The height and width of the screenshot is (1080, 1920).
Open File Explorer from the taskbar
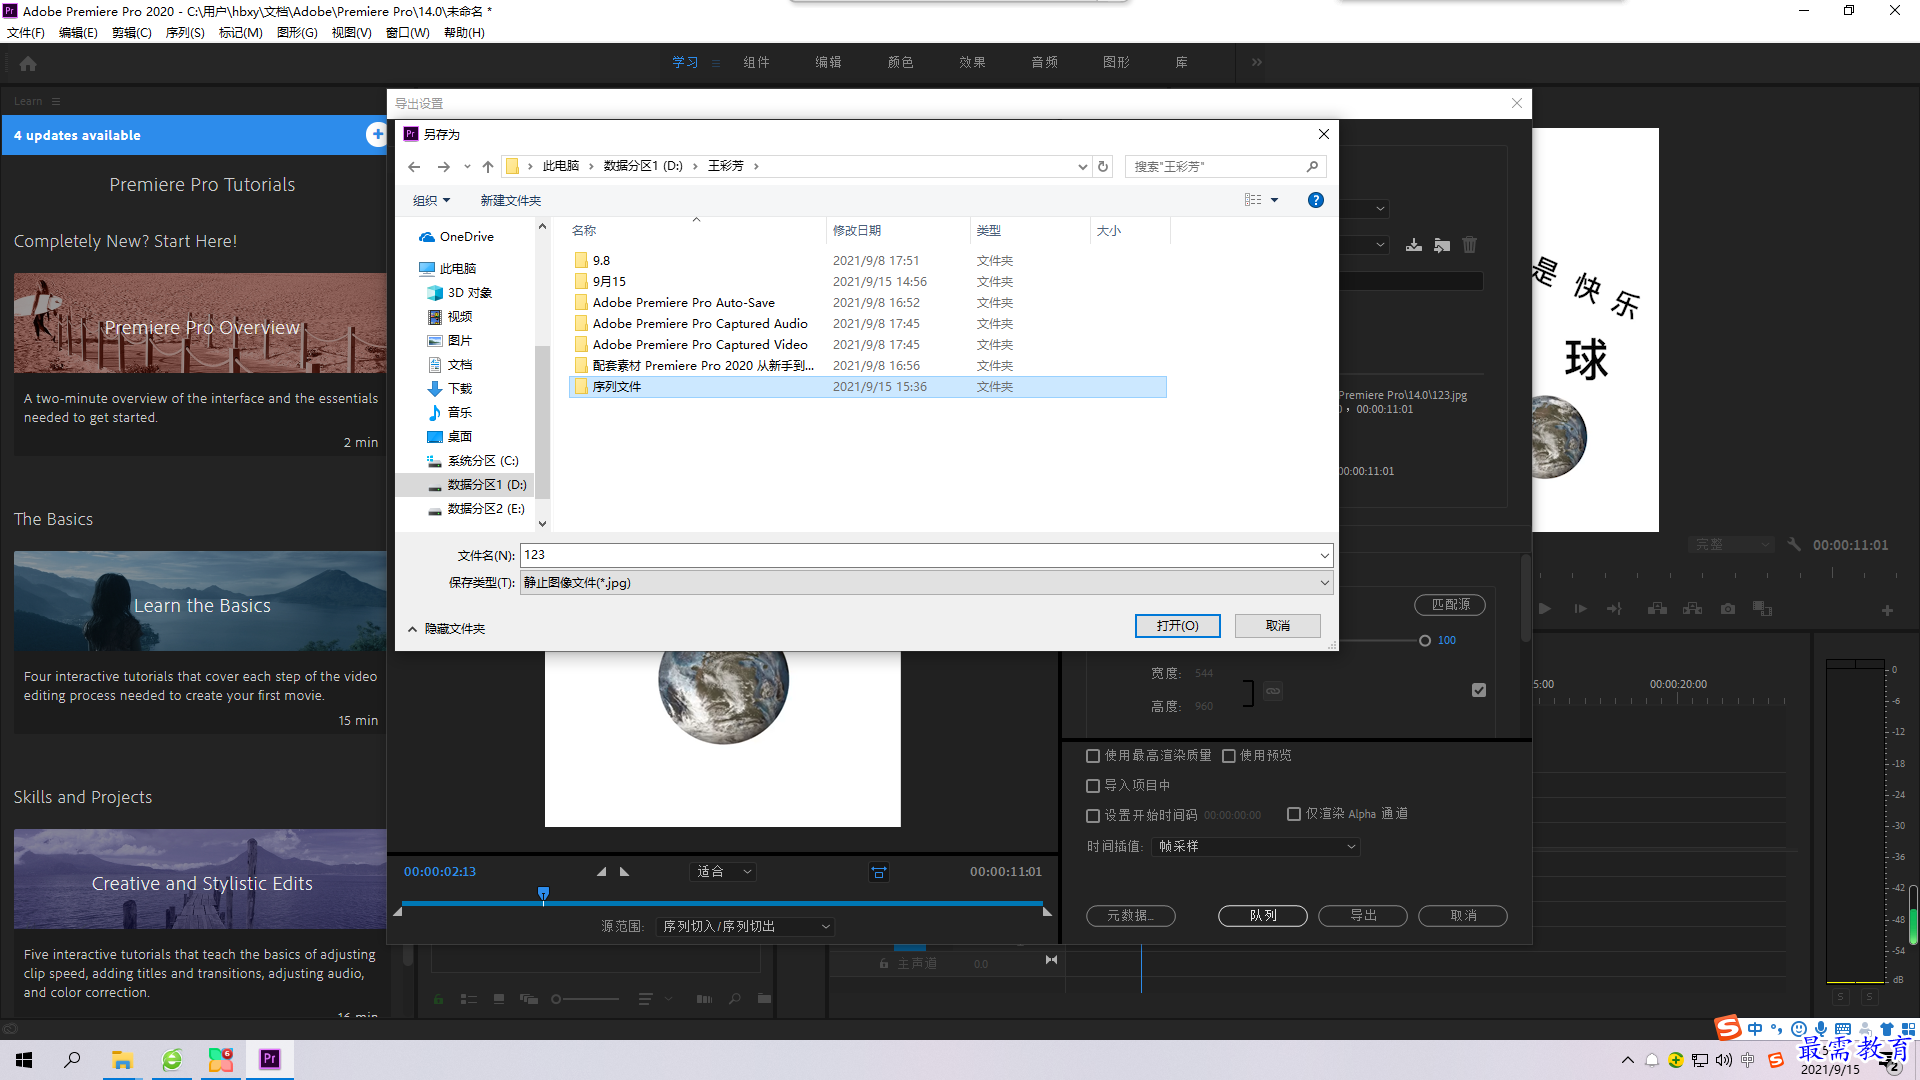tap(123, 1060)
